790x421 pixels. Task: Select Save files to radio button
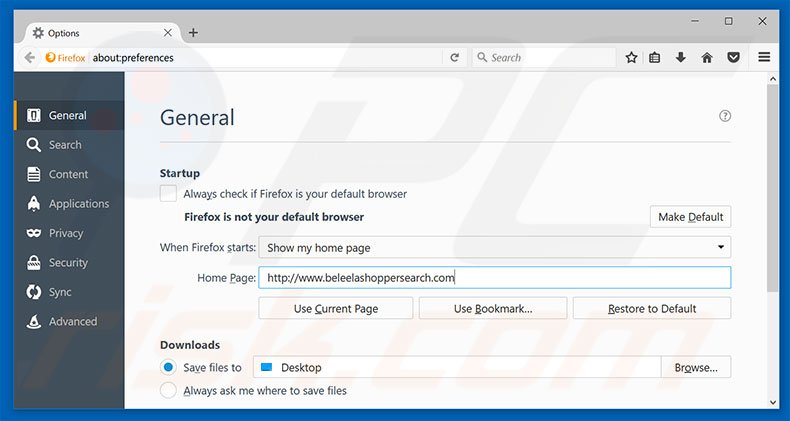click(168, 368)
